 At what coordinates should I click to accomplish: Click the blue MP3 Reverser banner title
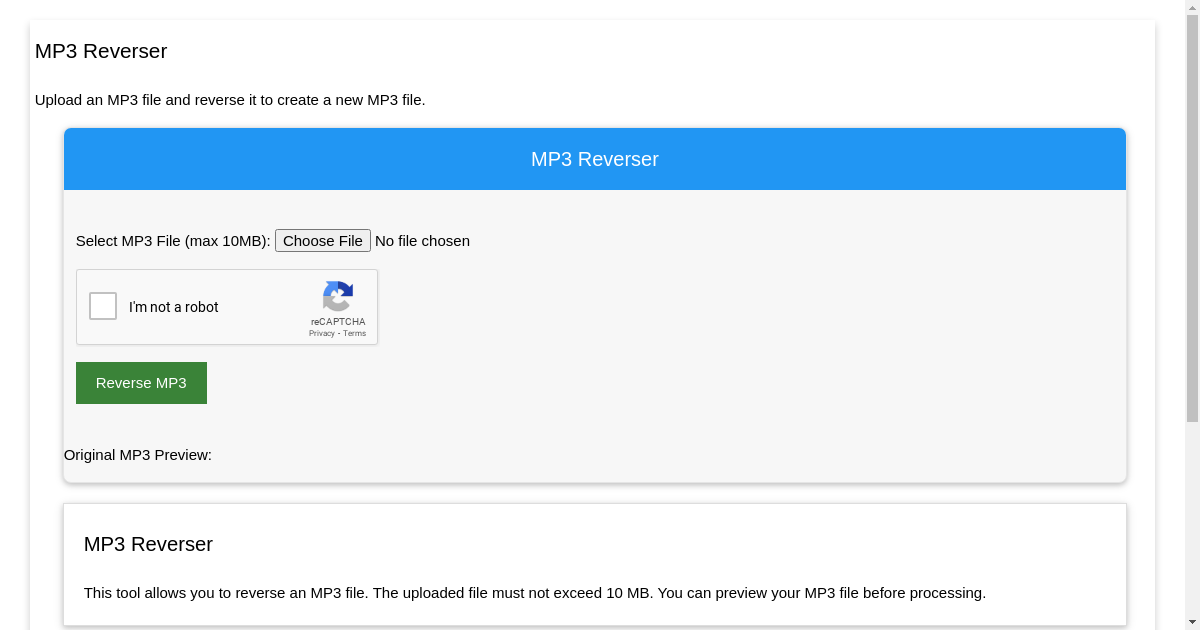(594, 159)
